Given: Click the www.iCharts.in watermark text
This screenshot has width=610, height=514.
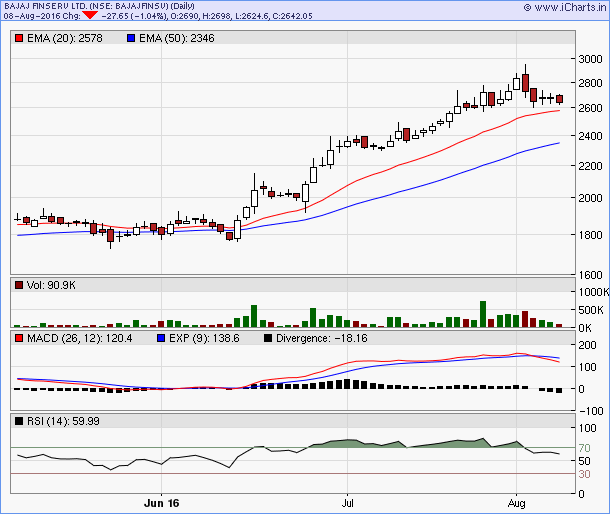Looking at the screenshot, I should [569, 7].
